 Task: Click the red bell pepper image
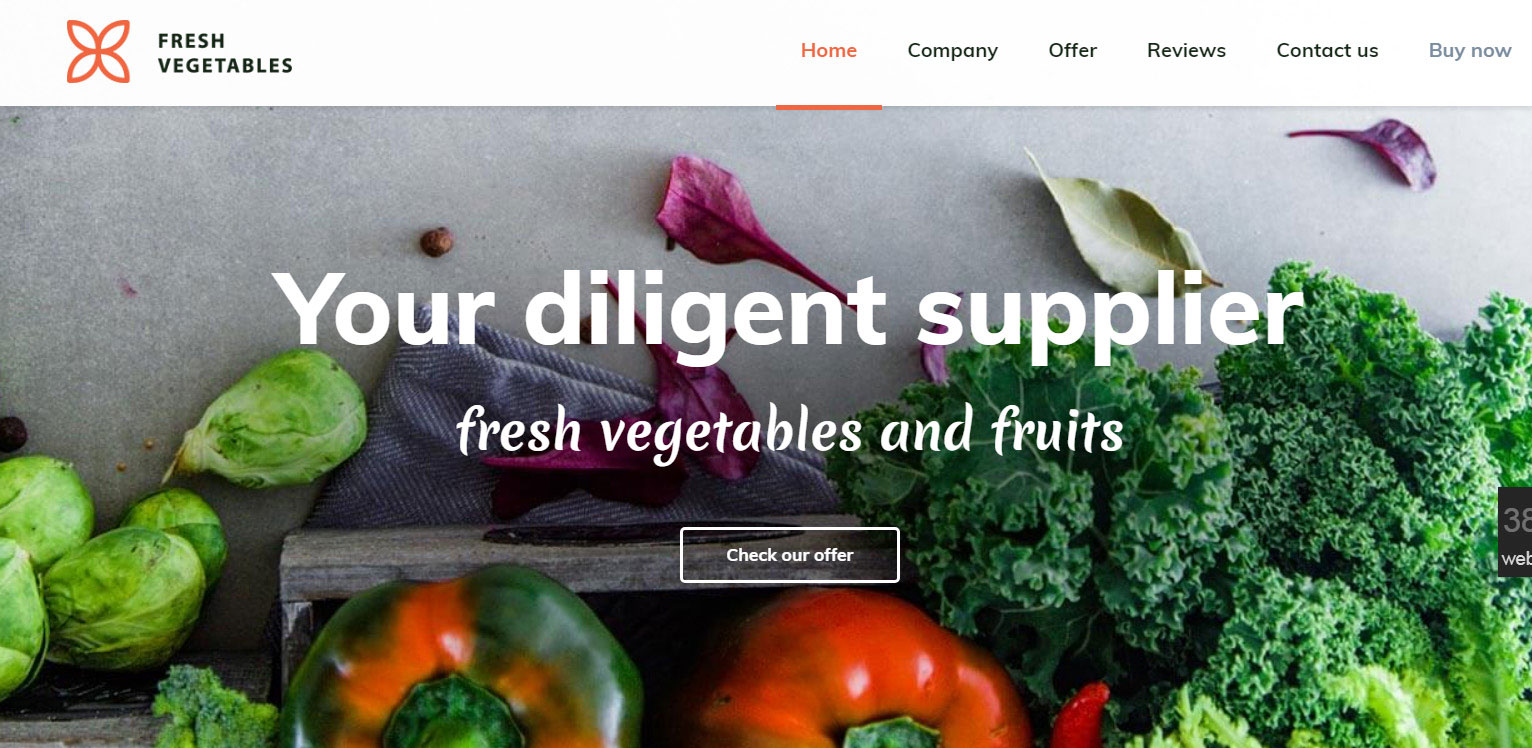(850, 670)
